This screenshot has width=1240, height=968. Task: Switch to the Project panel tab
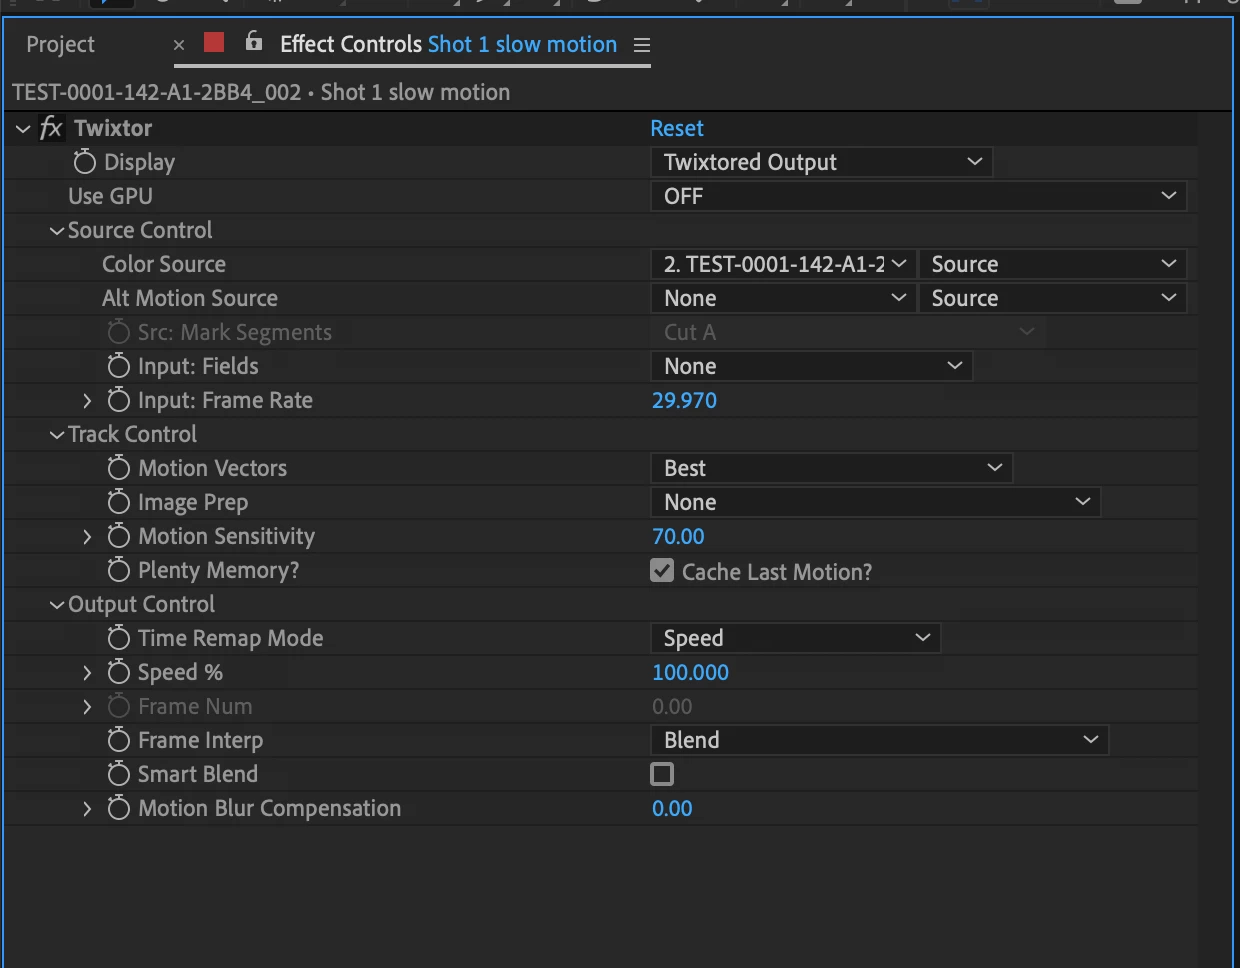(61, 45)
